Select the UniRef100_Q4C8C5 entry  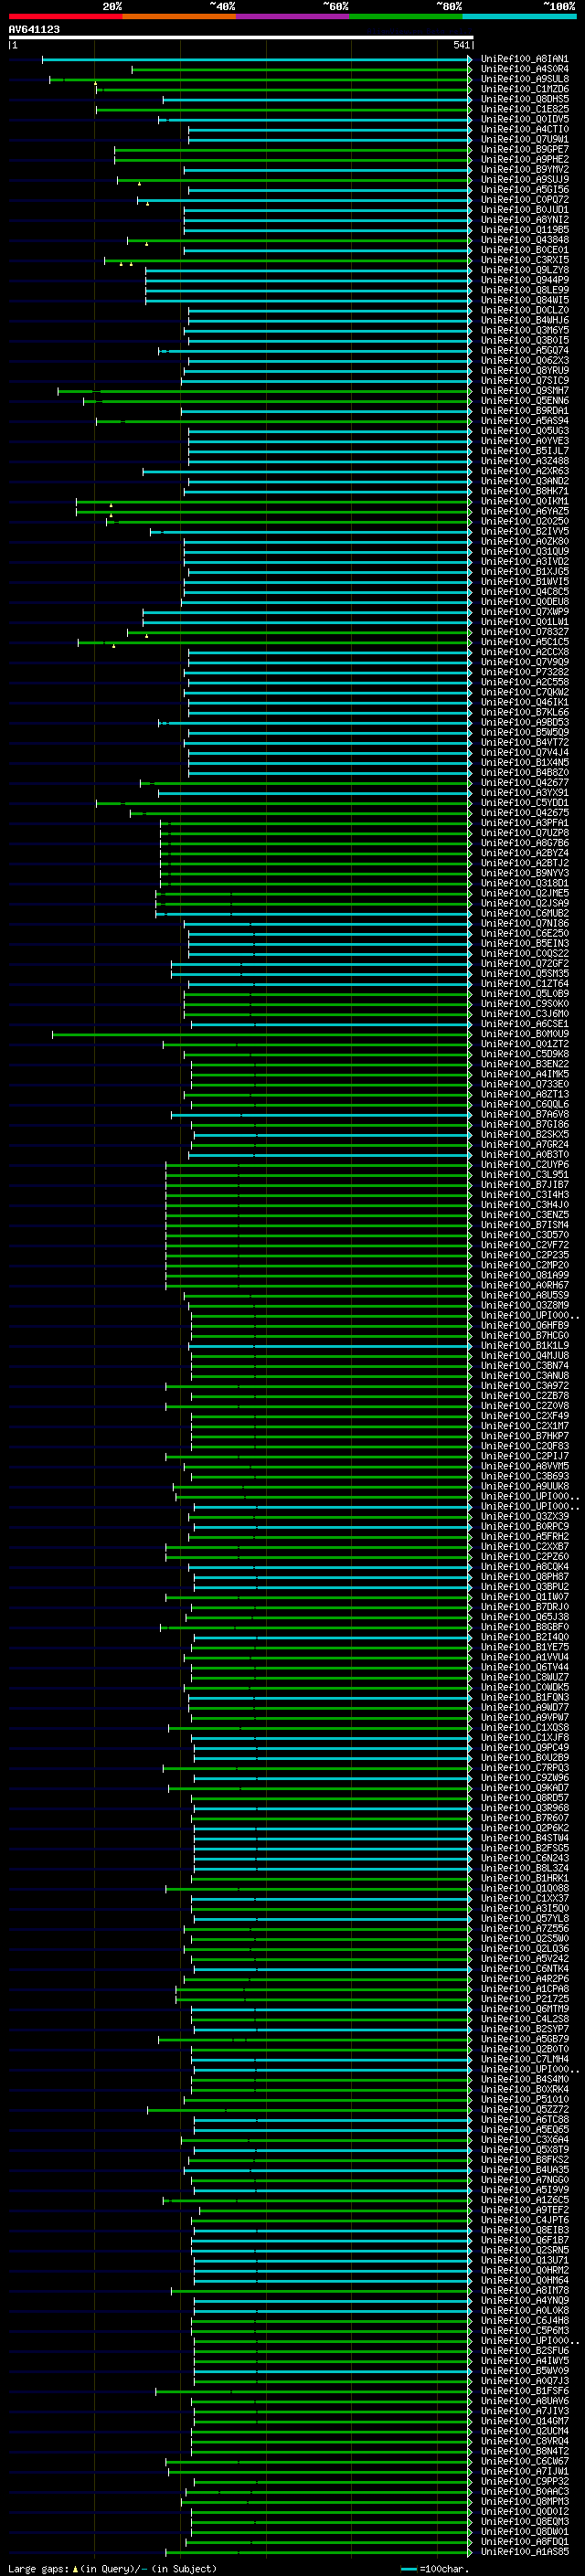pyautogui.click(x=525, y=591)
